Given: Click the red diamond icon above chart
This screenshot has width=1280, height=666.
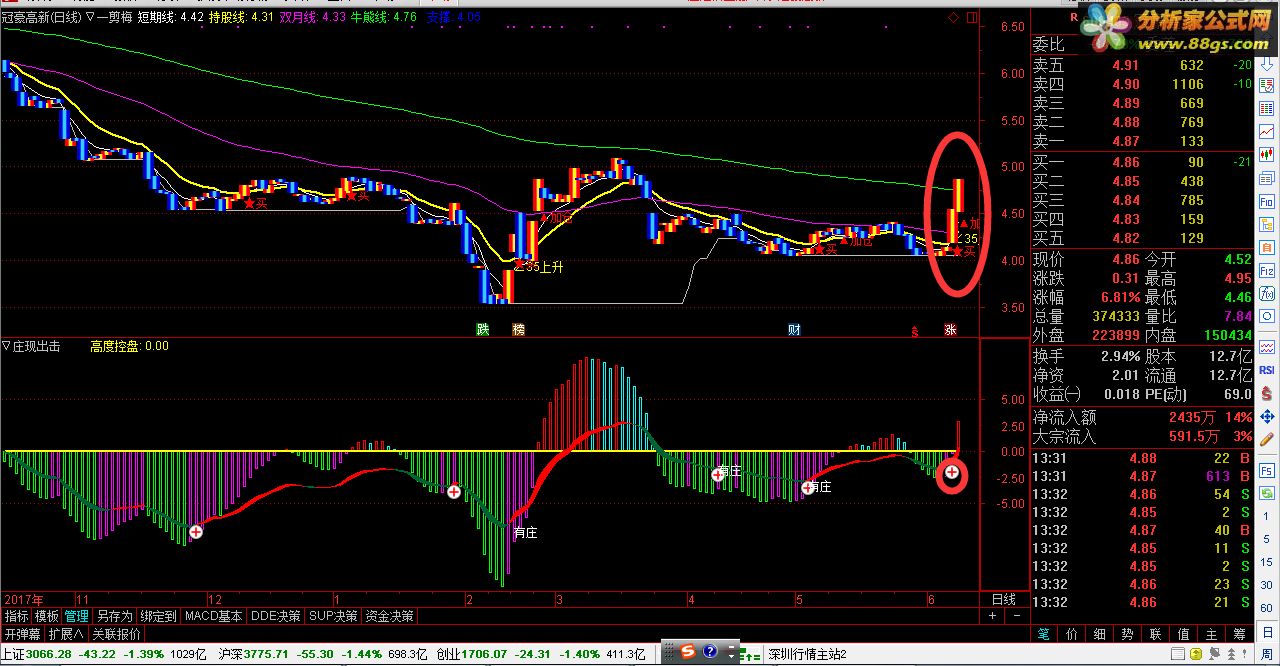Looking at the screenshot, I should click(x=953, y=17).
